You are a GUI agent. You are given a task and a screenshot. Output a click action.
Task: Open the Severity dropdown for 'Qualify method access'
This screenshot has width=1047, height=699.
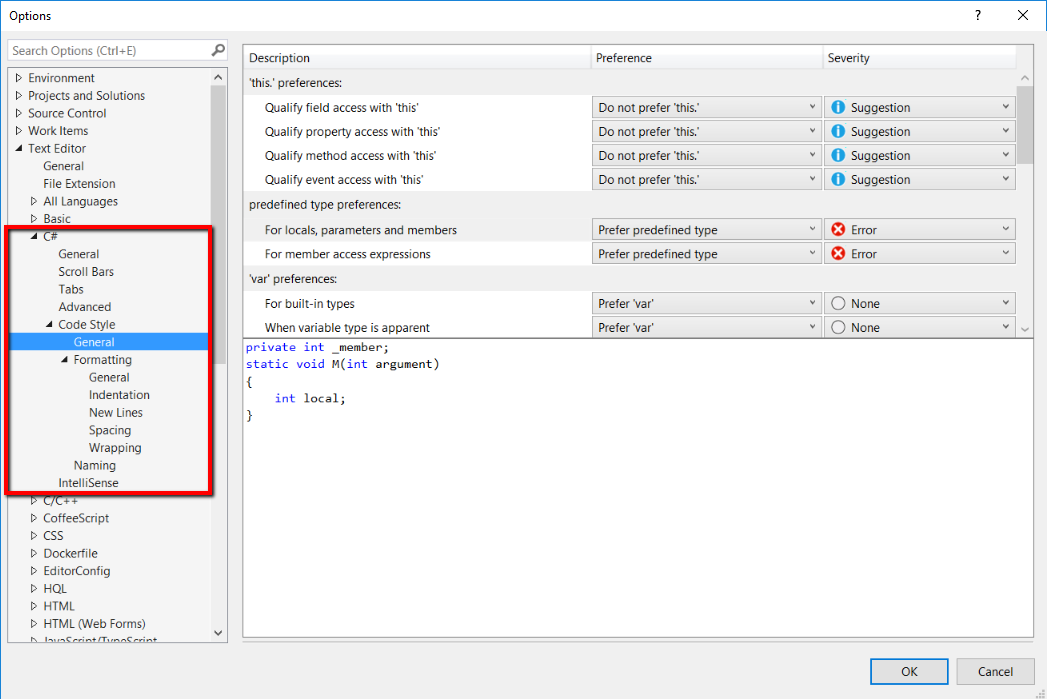(1006, 155)
